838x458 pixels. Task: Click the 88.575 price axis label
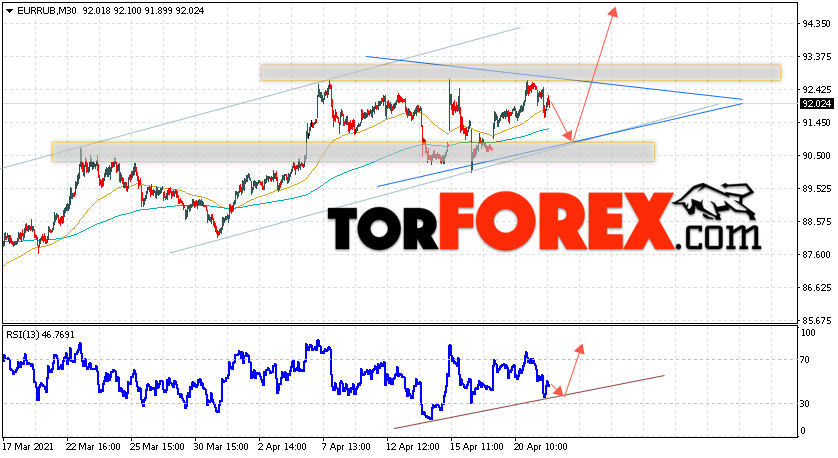[816, 221]
